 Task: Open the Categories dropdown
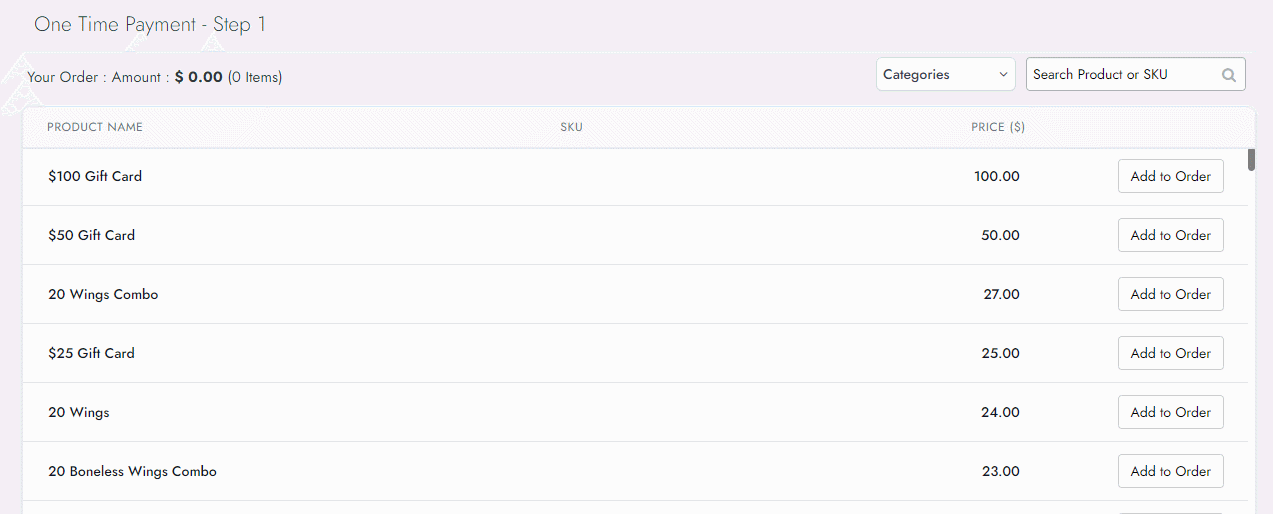point(945,75)
